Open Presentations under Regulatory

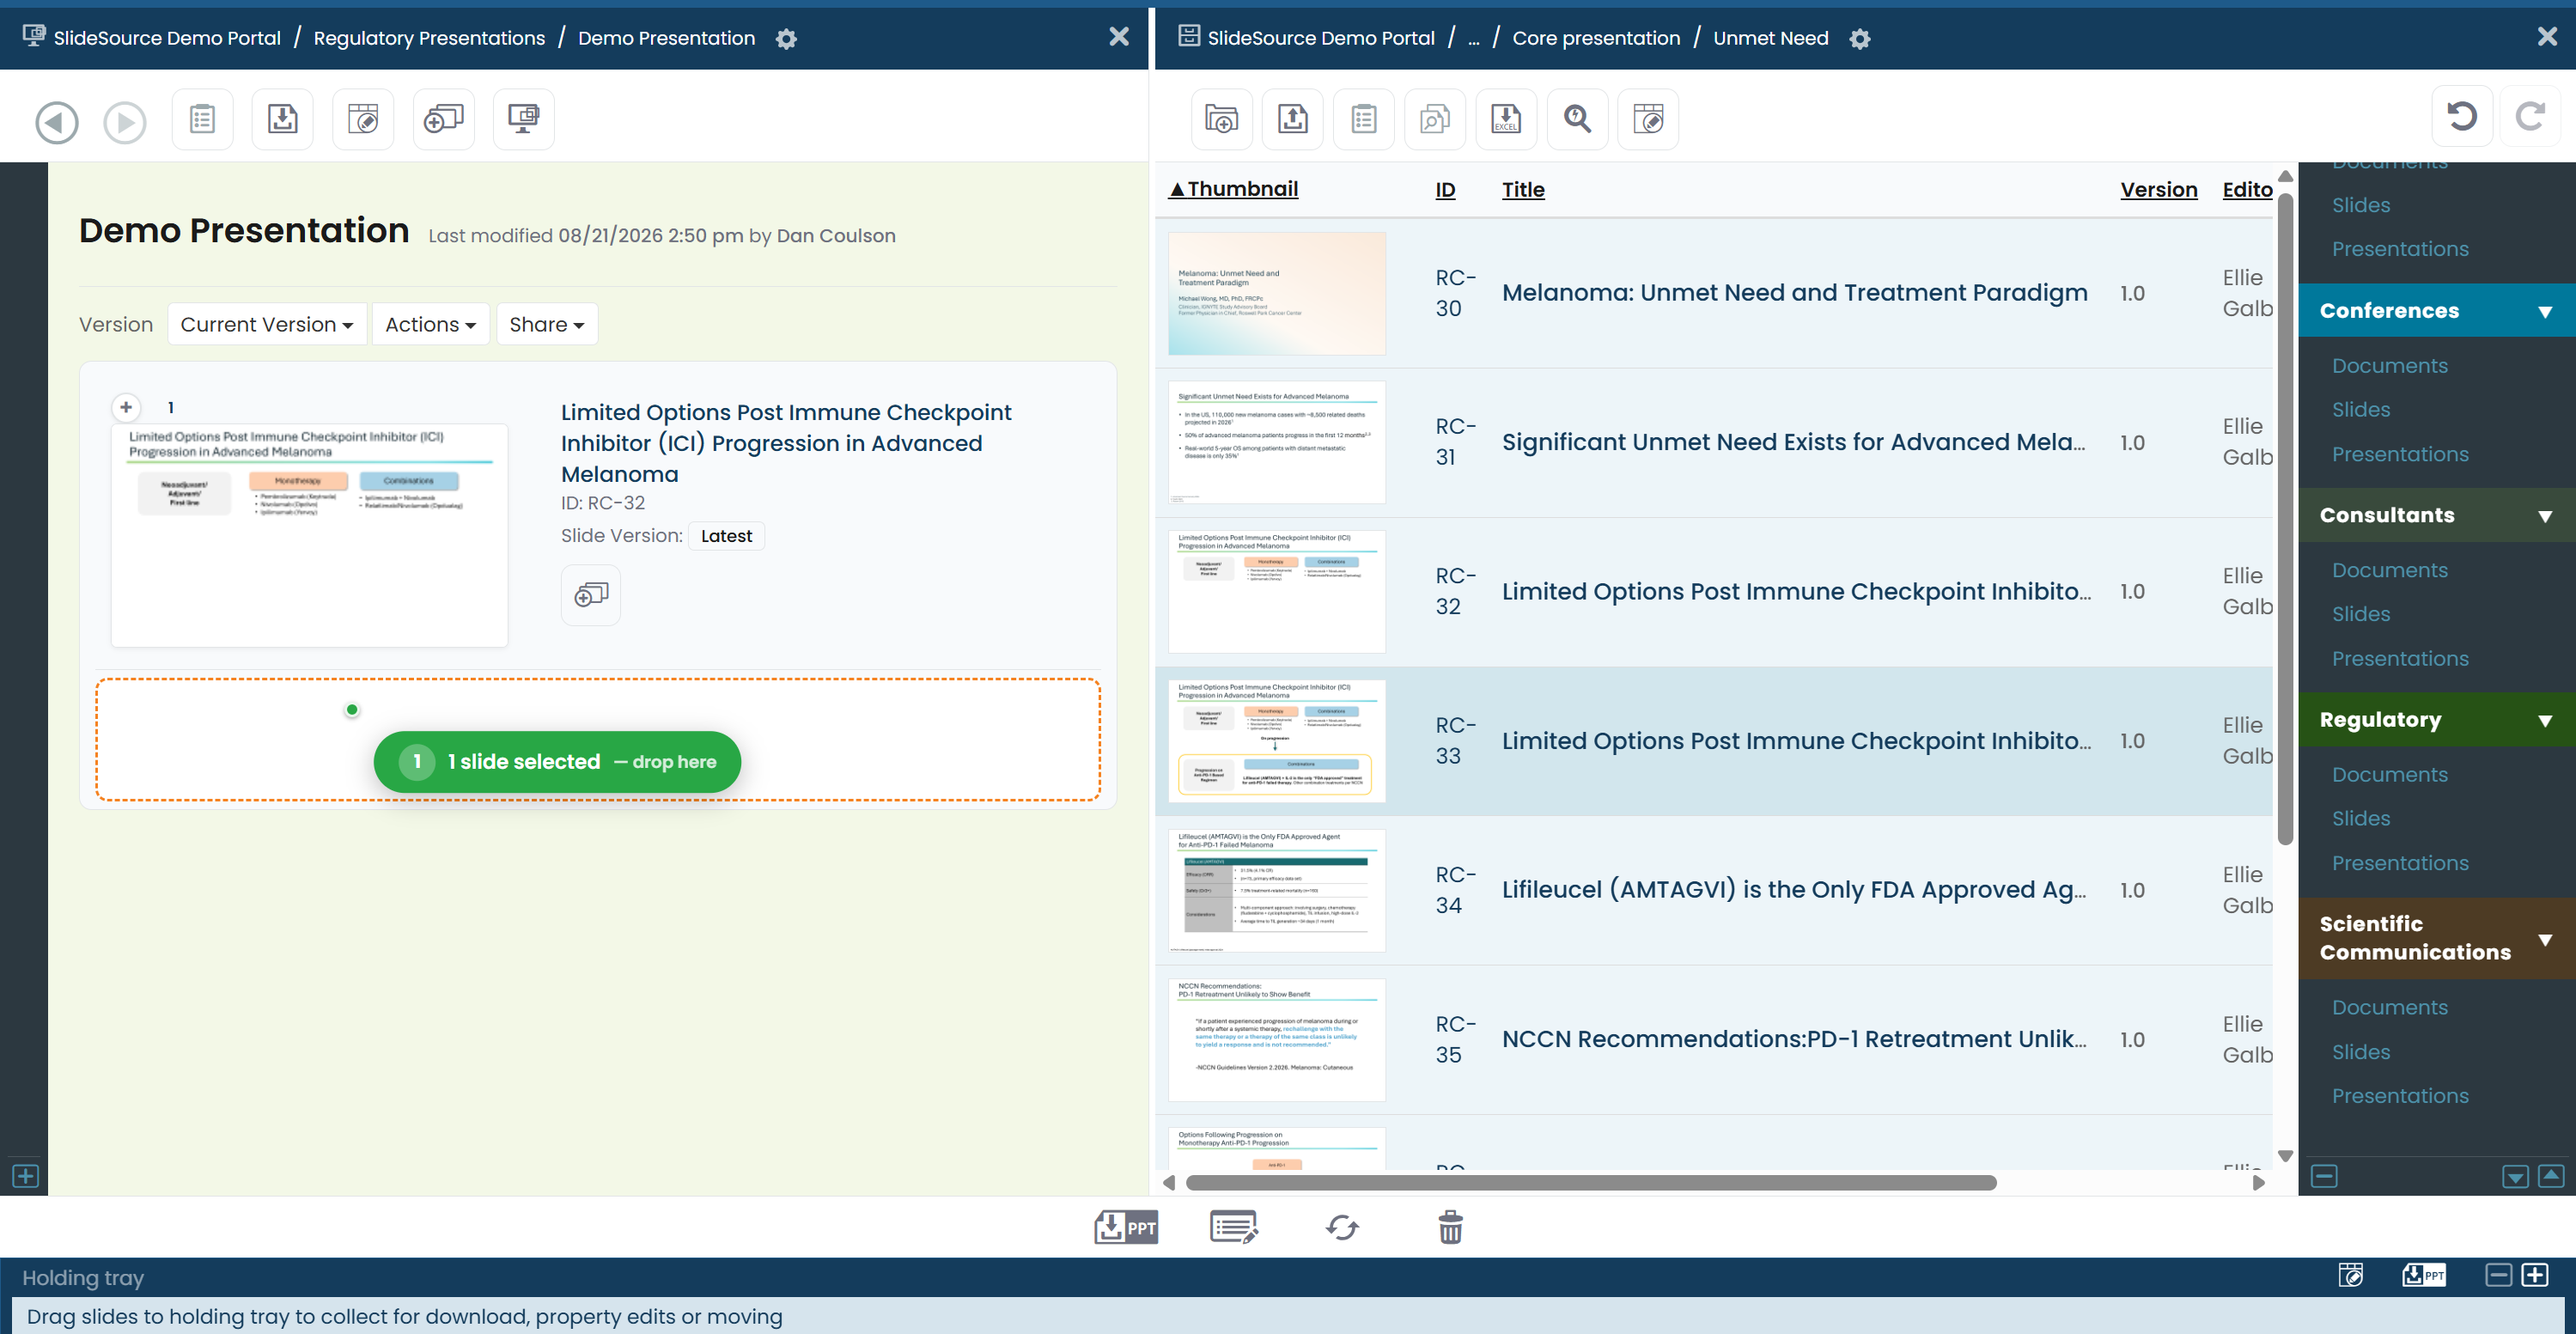tap(2400, 863)
